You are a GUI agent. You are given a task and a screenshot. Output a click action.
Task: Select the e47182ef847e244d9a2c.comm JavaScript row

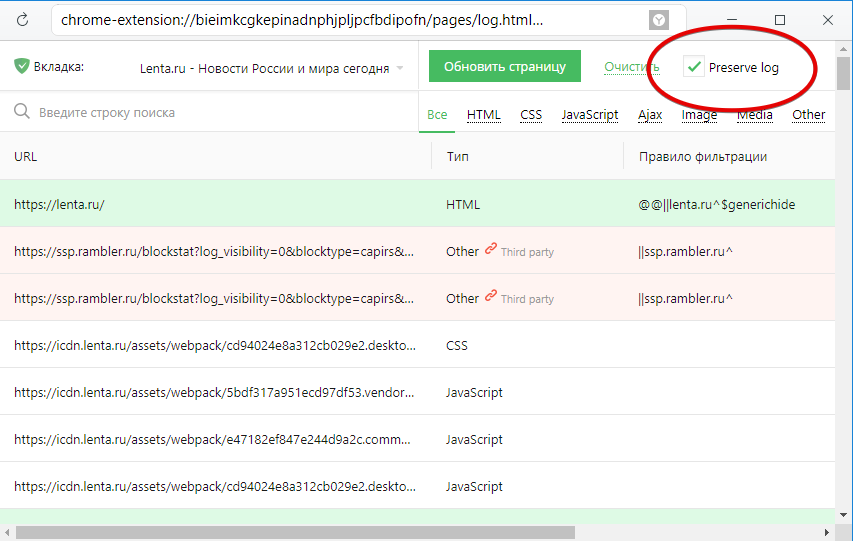tap(417, 439)
